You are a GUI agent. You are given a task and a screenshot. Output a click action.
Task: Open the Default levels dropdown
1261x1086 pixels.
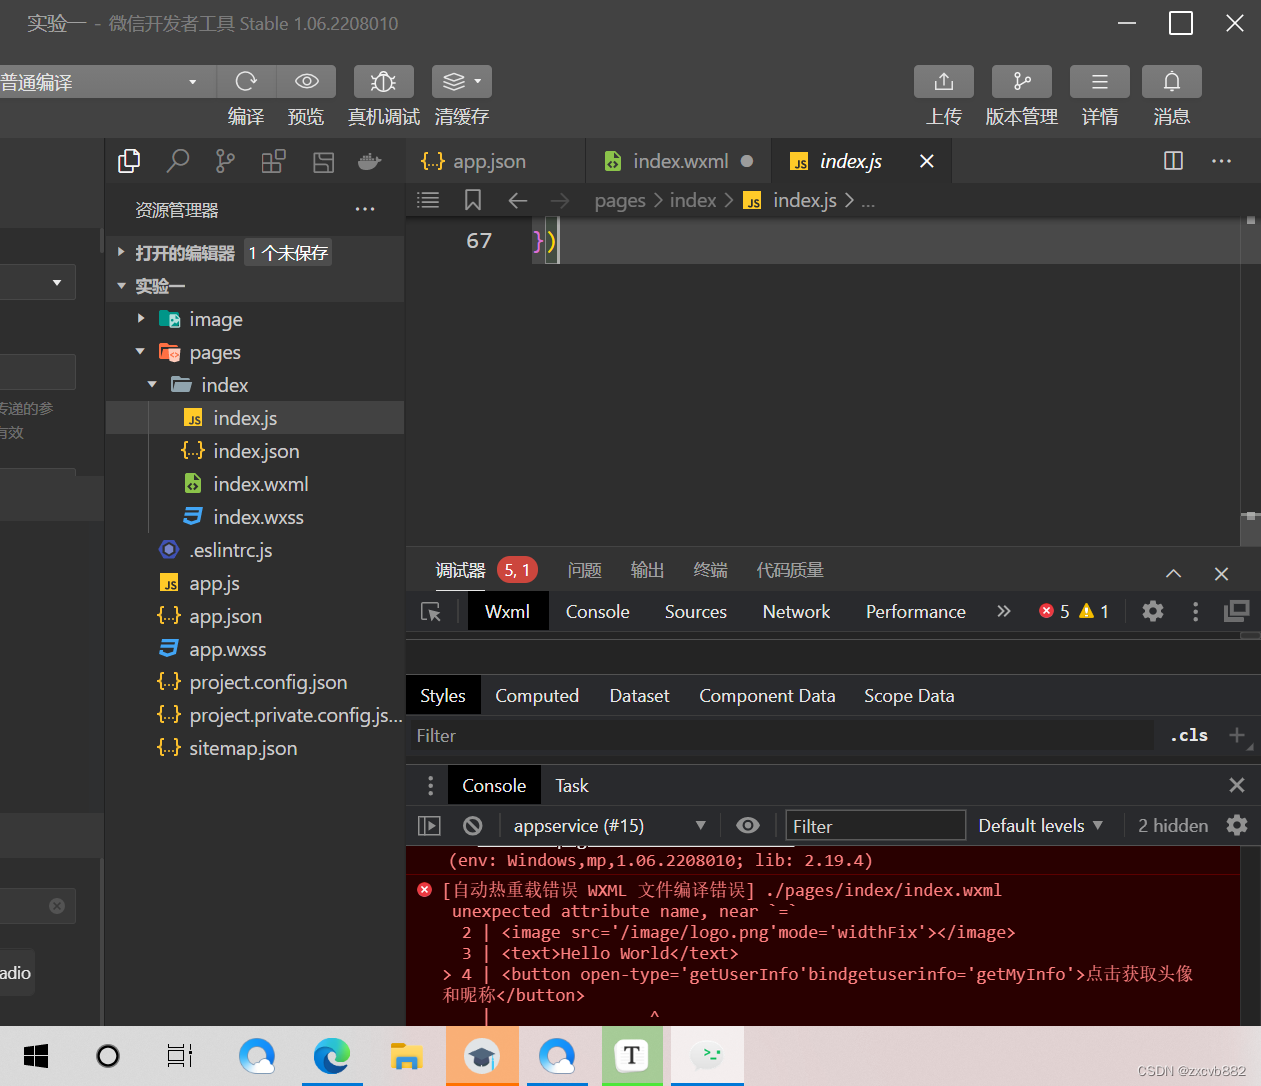1041,826
